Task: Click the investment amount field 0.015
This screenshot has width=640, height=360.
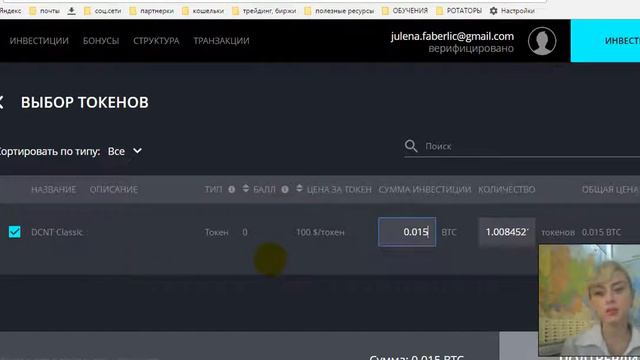Action: (407, 232)
